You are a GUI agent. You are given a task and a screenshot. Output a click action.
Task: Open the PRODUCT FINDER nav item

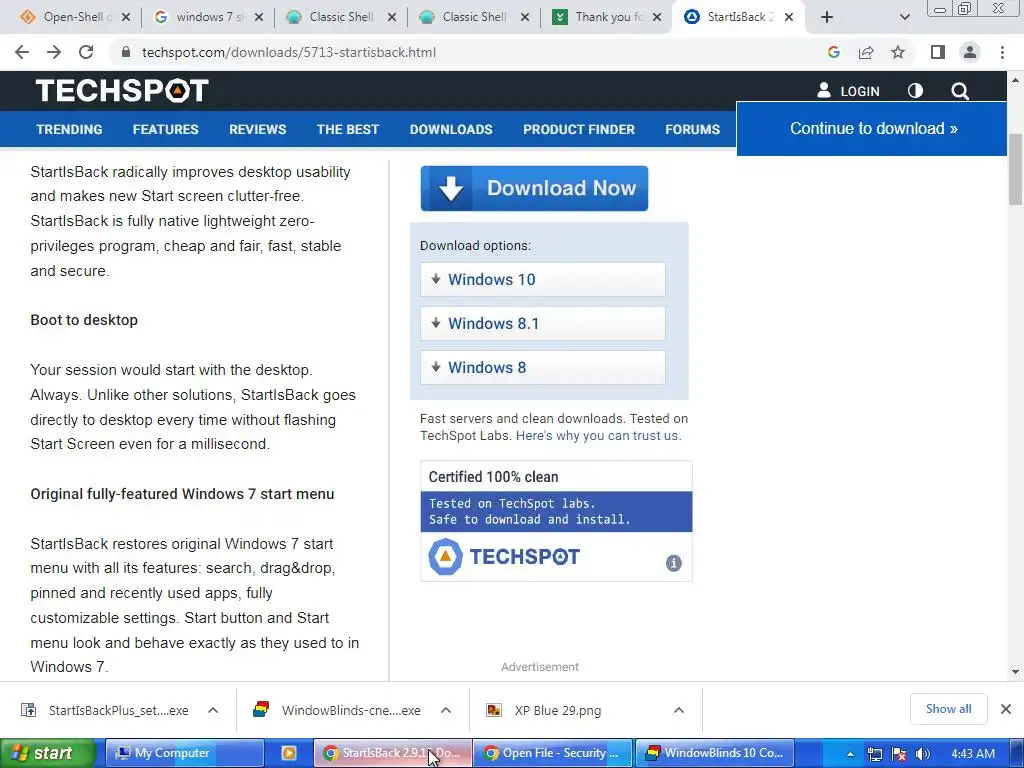[x=579, y=129]
